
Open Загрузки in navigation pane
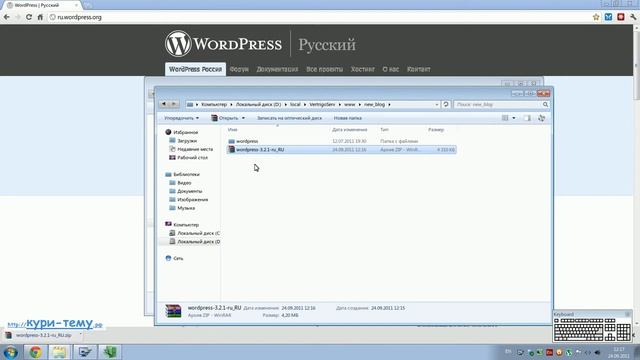(187, 141)
